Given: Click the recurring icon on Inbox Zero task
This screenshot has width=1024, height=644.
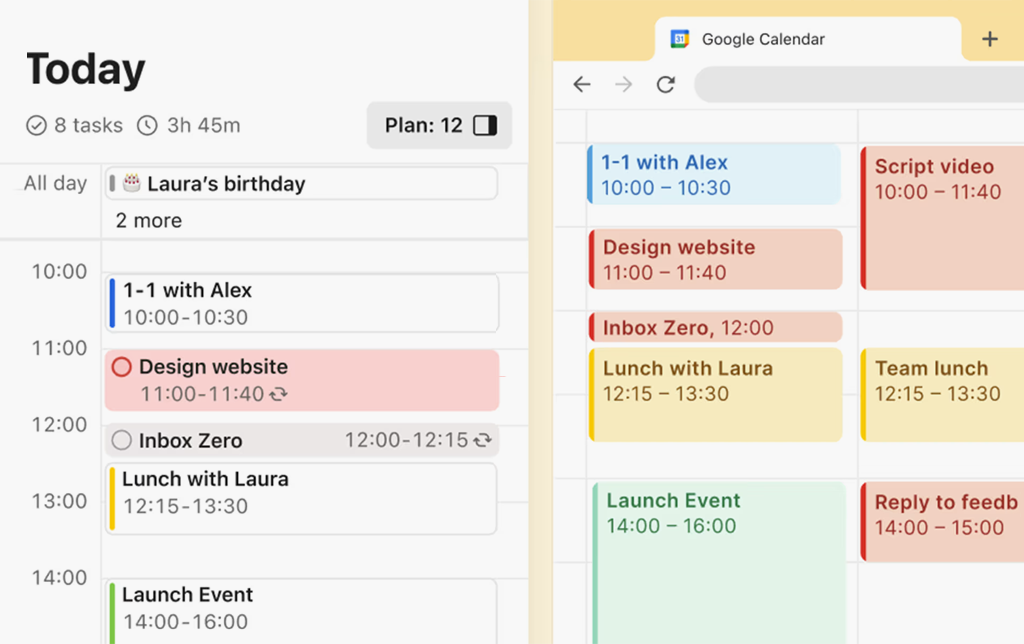Looking at the screenshot, I should 483,440.
